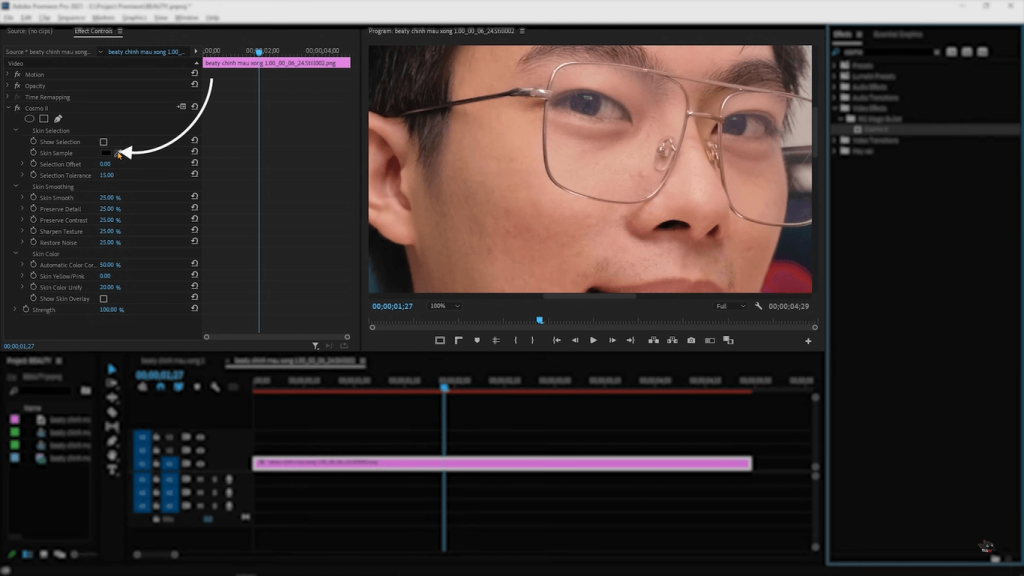Click the Skin Smoothing section heading
1024x576 pixels.
(54, 187)
